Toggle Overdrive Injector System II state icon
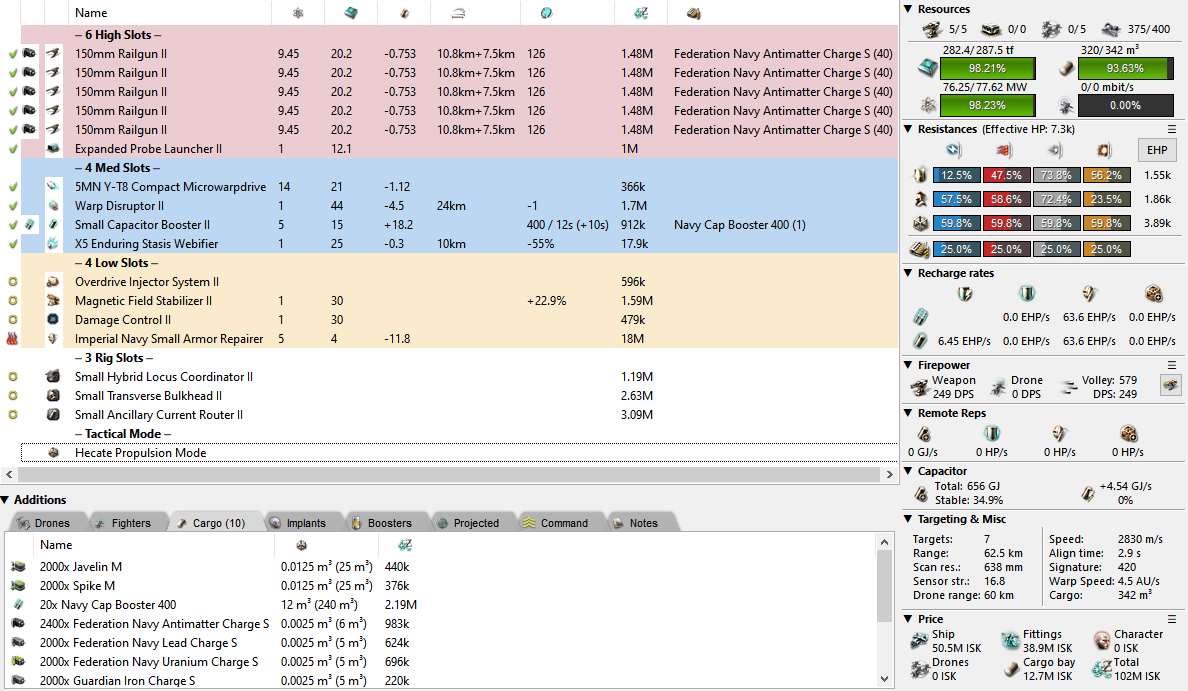The image size is (1188, 691). pyautogui.click(x=12, y=282)
